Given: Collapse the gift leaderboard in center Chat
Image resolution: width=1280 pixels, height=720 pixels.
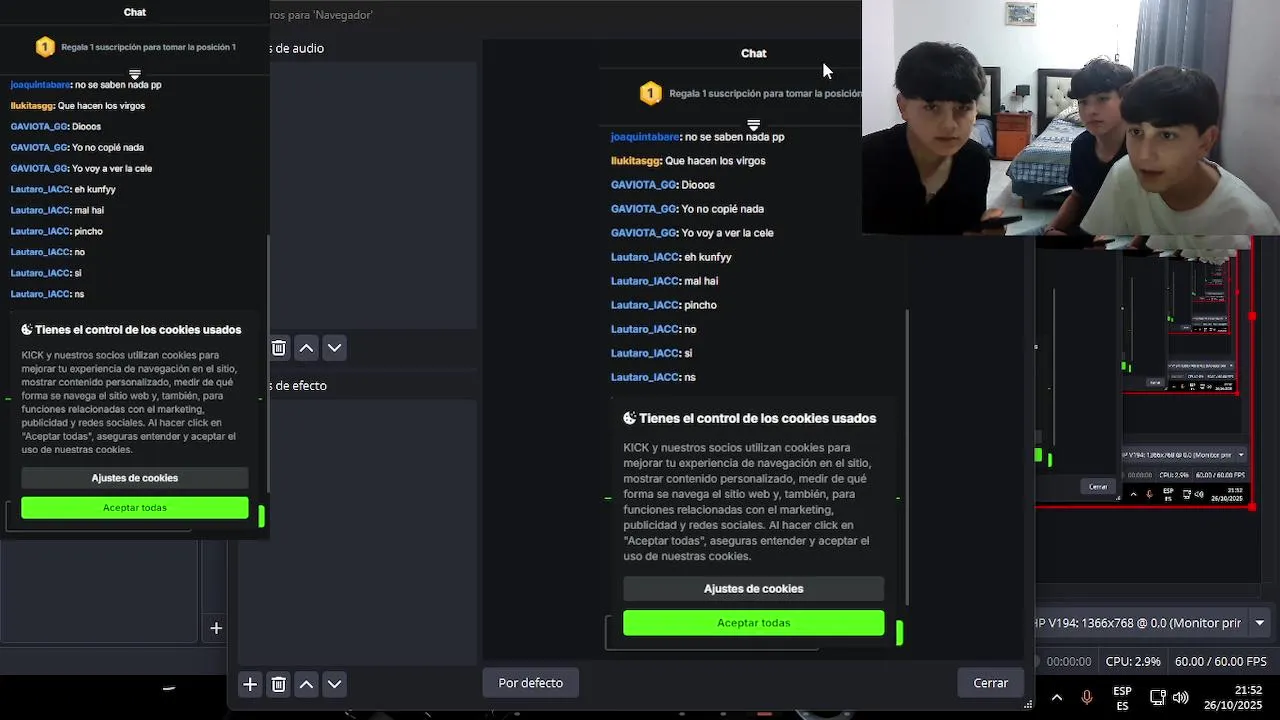Looking at the screenshot, I should (x=754, y=125).
